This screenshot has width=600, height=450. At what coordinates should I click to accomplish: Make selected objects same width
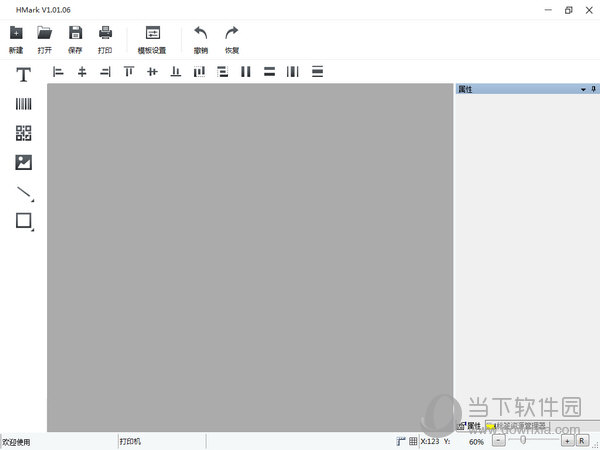246,72
